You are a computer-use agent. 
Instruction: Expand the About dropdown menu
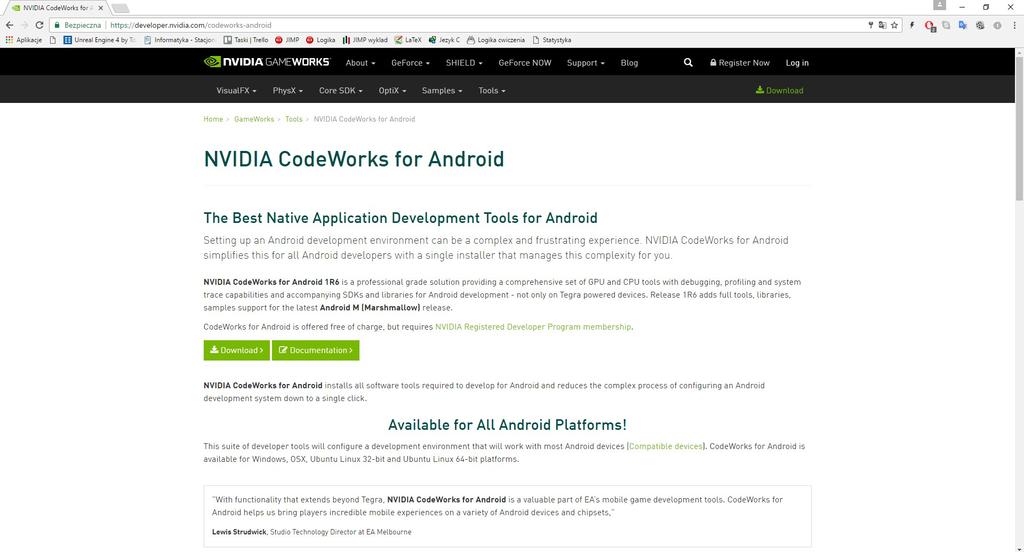(360, 63)
